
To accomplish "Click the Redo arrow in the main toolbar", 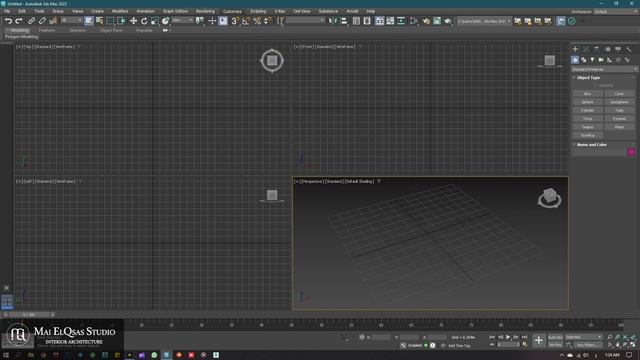I will 19,21.
